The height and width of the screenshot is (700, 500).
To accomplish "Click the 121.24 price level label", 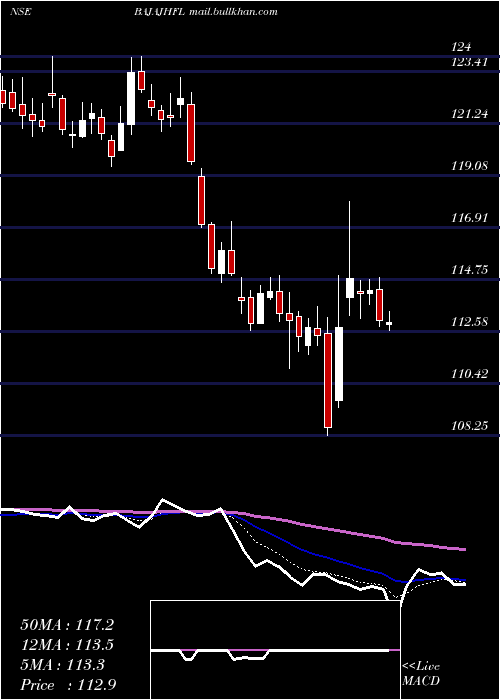I will (469, 114).
